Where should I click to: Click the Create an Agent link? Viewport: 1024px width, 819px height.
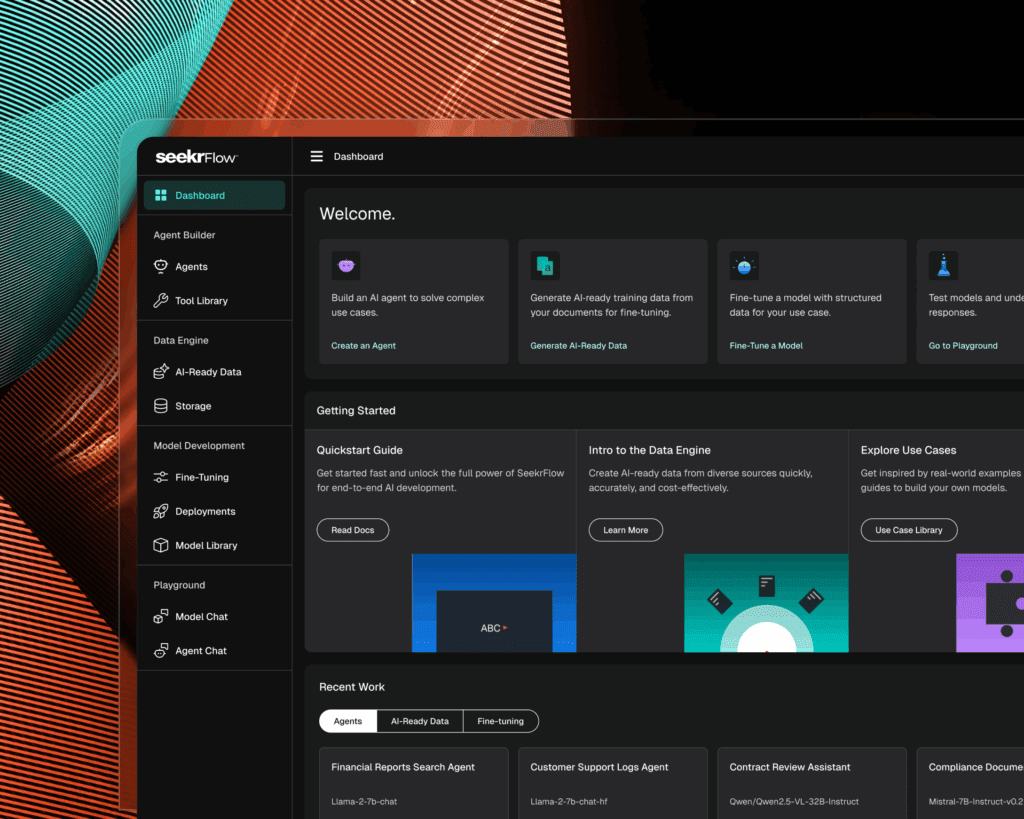coord(362,345)
